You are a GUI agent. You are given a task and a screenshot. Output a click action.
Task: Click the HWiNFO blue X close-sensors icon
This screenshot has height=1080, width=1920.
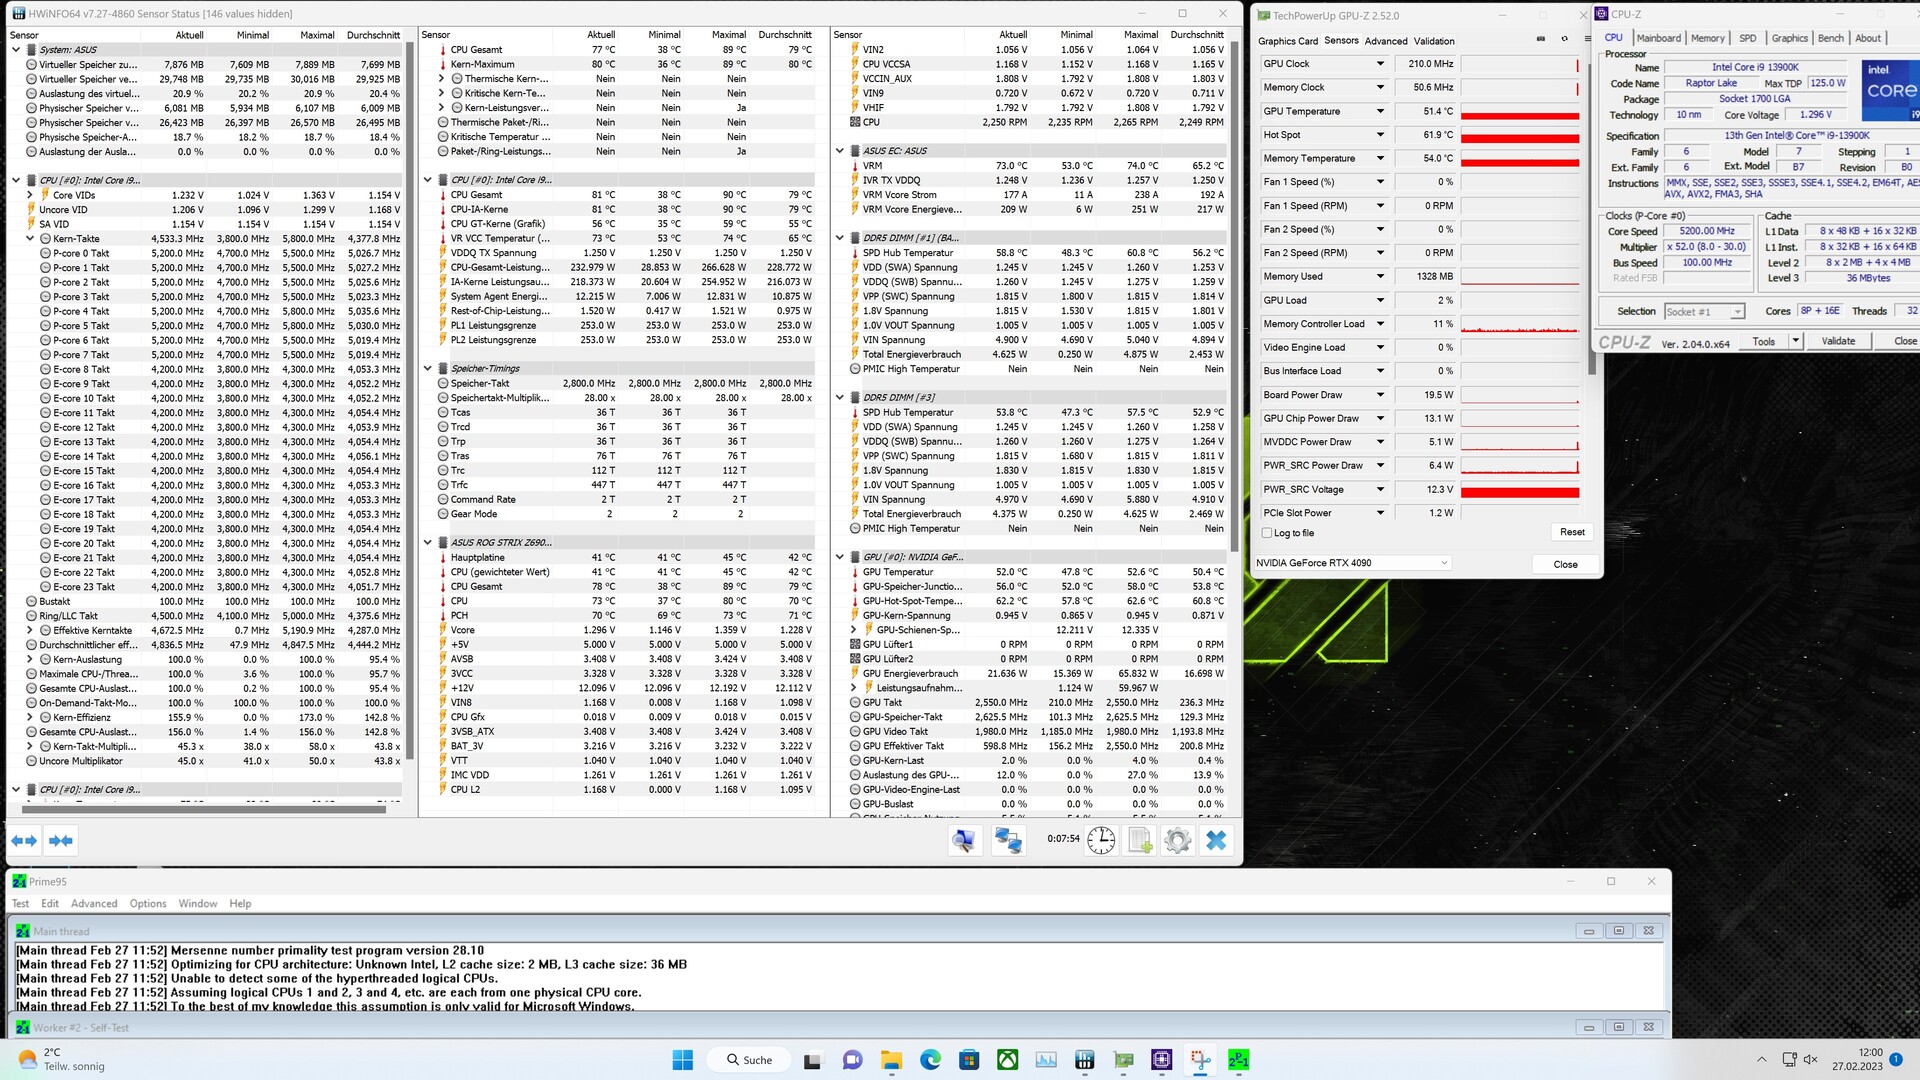(x=1216, y=840)
